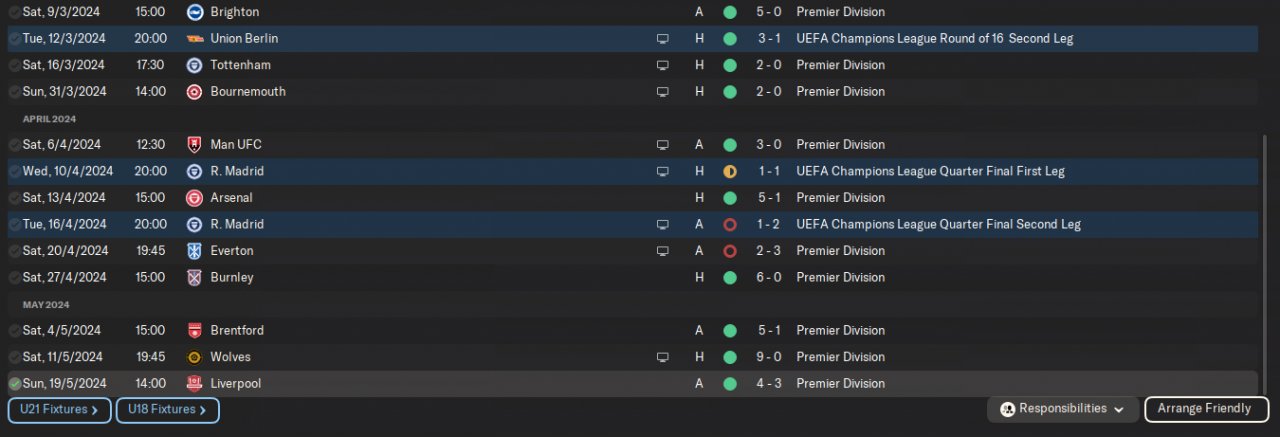Open UEFA Champions League Quarter Final Second Leg
Image resolution: width=1280 pixels, height=437 pixels.
(x=938, y=224)
